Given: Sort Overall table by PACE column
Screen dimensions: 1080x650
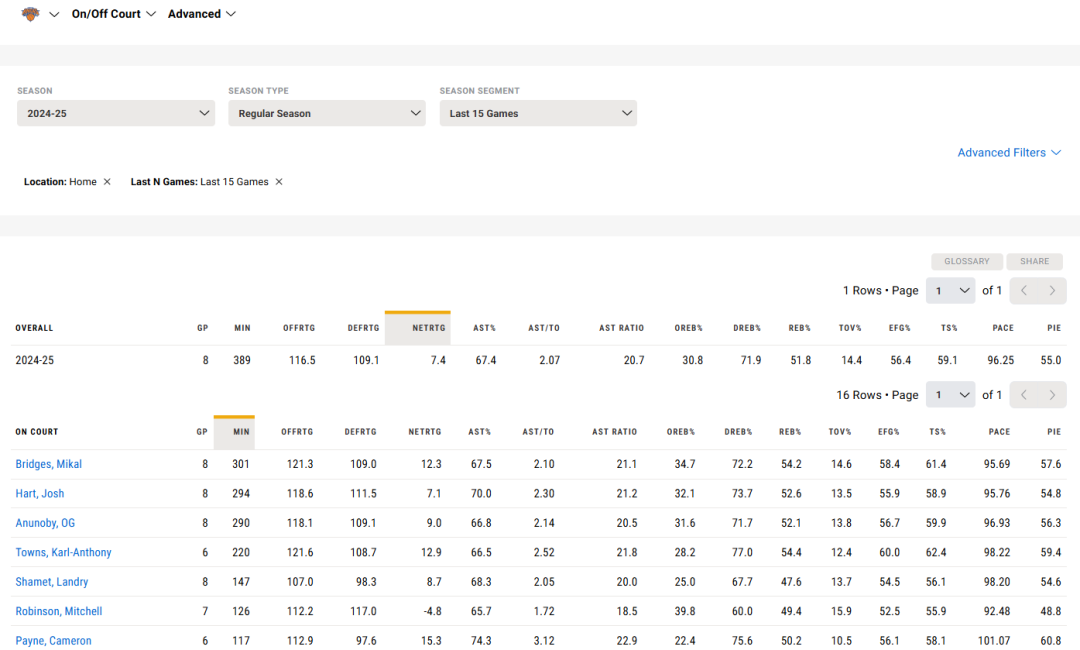Looking at the screenshot, I should click(x=1003, y=328).
